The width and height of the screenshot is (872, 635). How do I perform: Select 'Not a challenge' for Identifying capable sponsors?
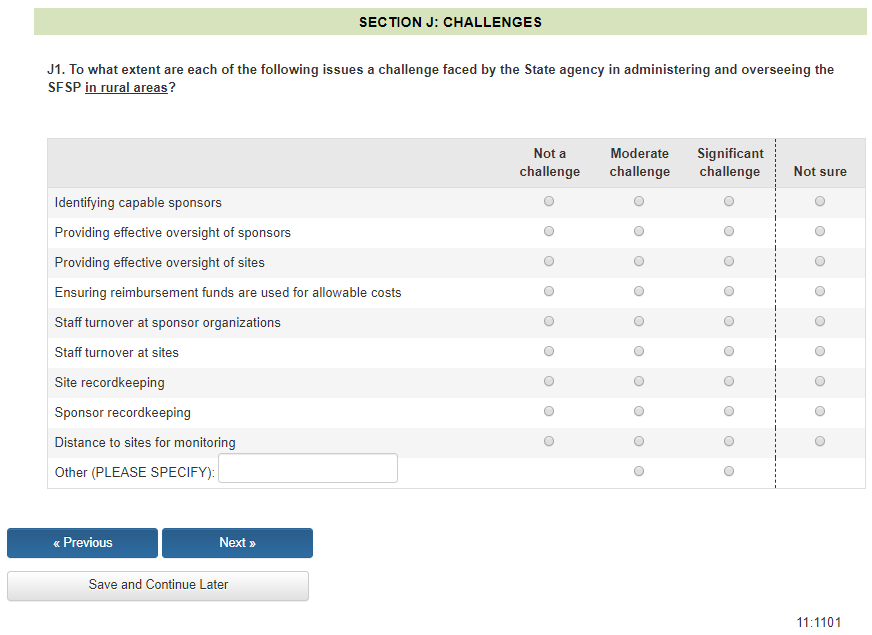tap(549, 202)
